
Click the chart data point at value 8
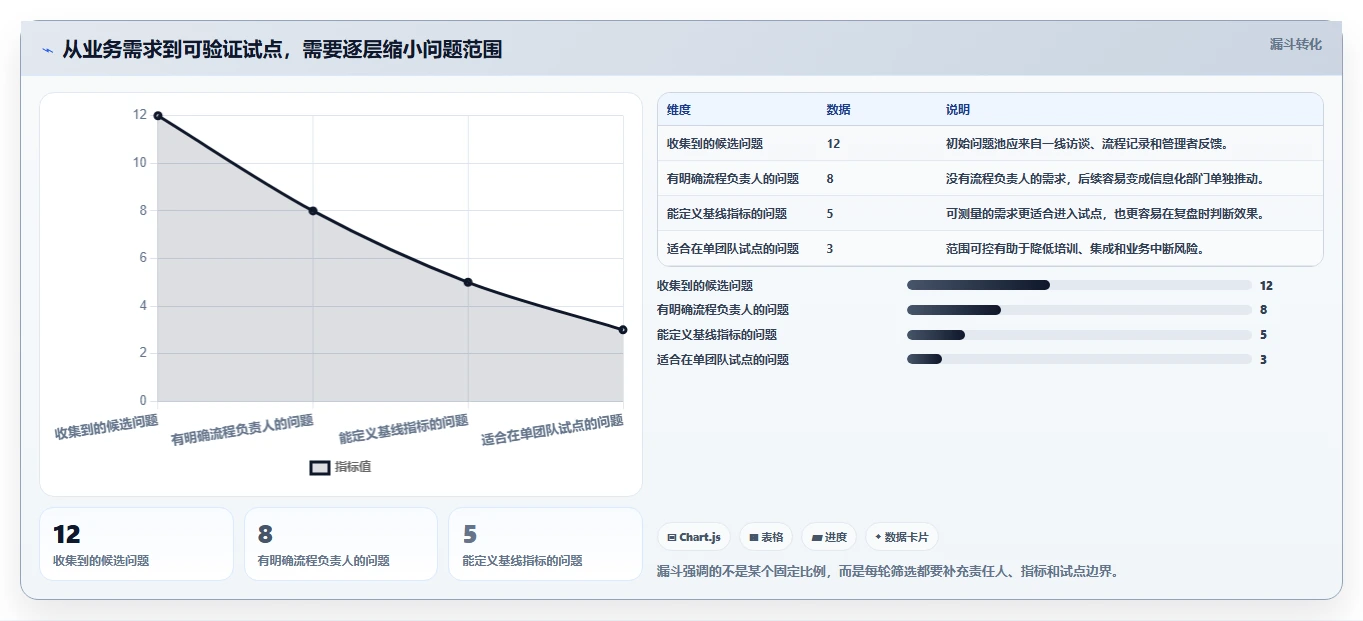(313, 211)
